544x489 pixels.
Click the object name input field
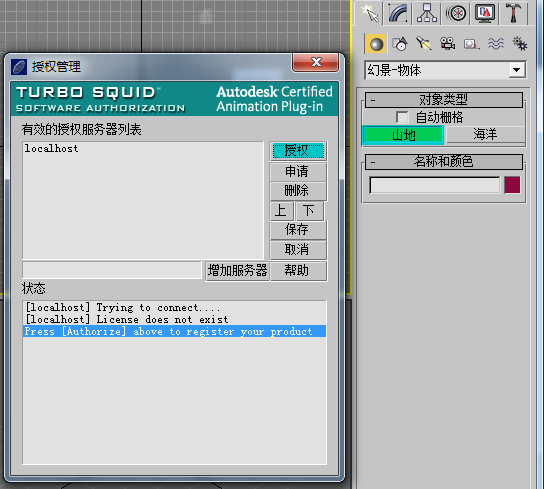click(x=435, y=185)
